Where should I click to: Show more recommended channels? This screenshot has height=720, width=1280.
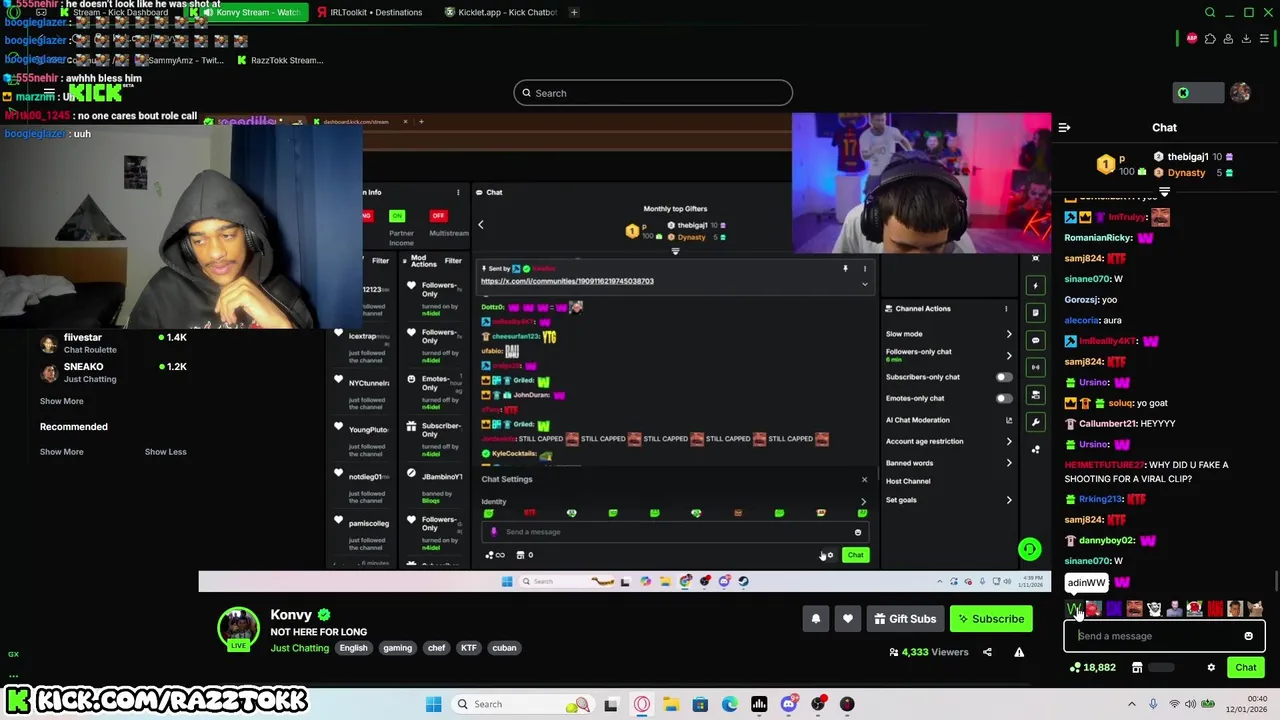[61, 452]
